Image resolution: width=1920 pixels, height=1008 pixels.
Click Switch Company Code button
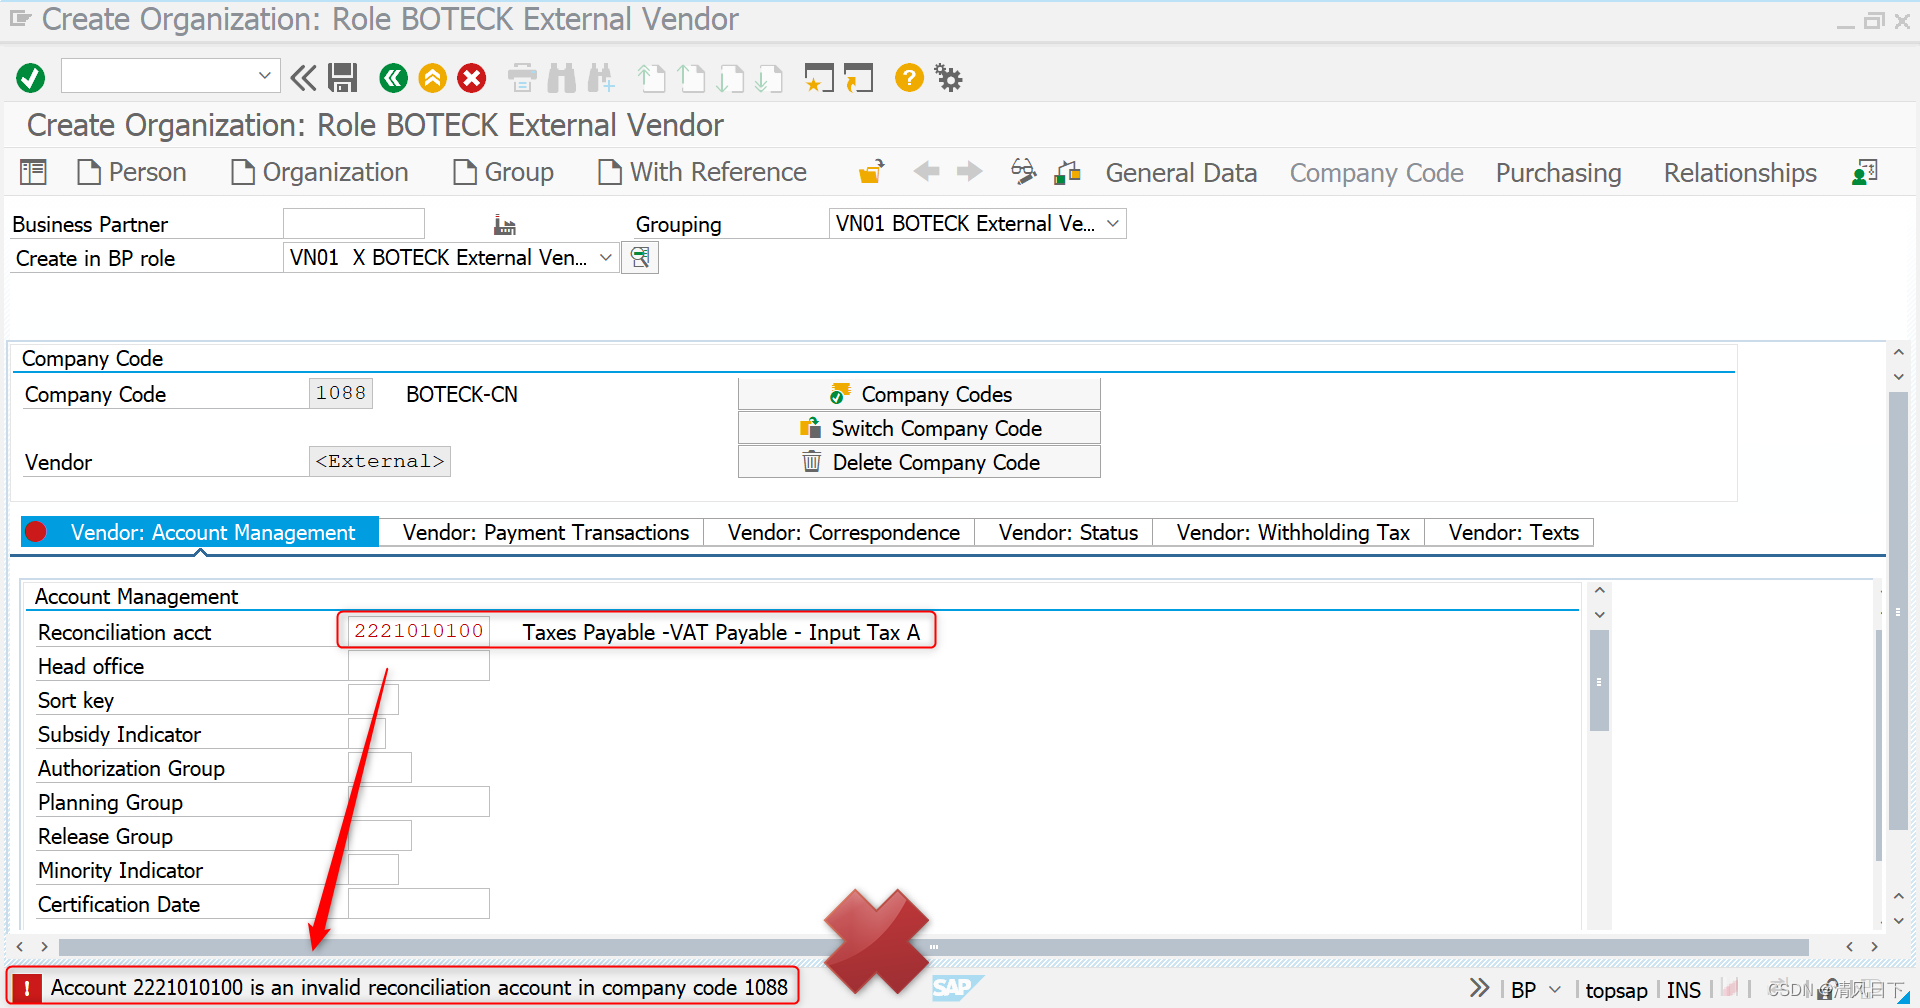pos(919,428)
